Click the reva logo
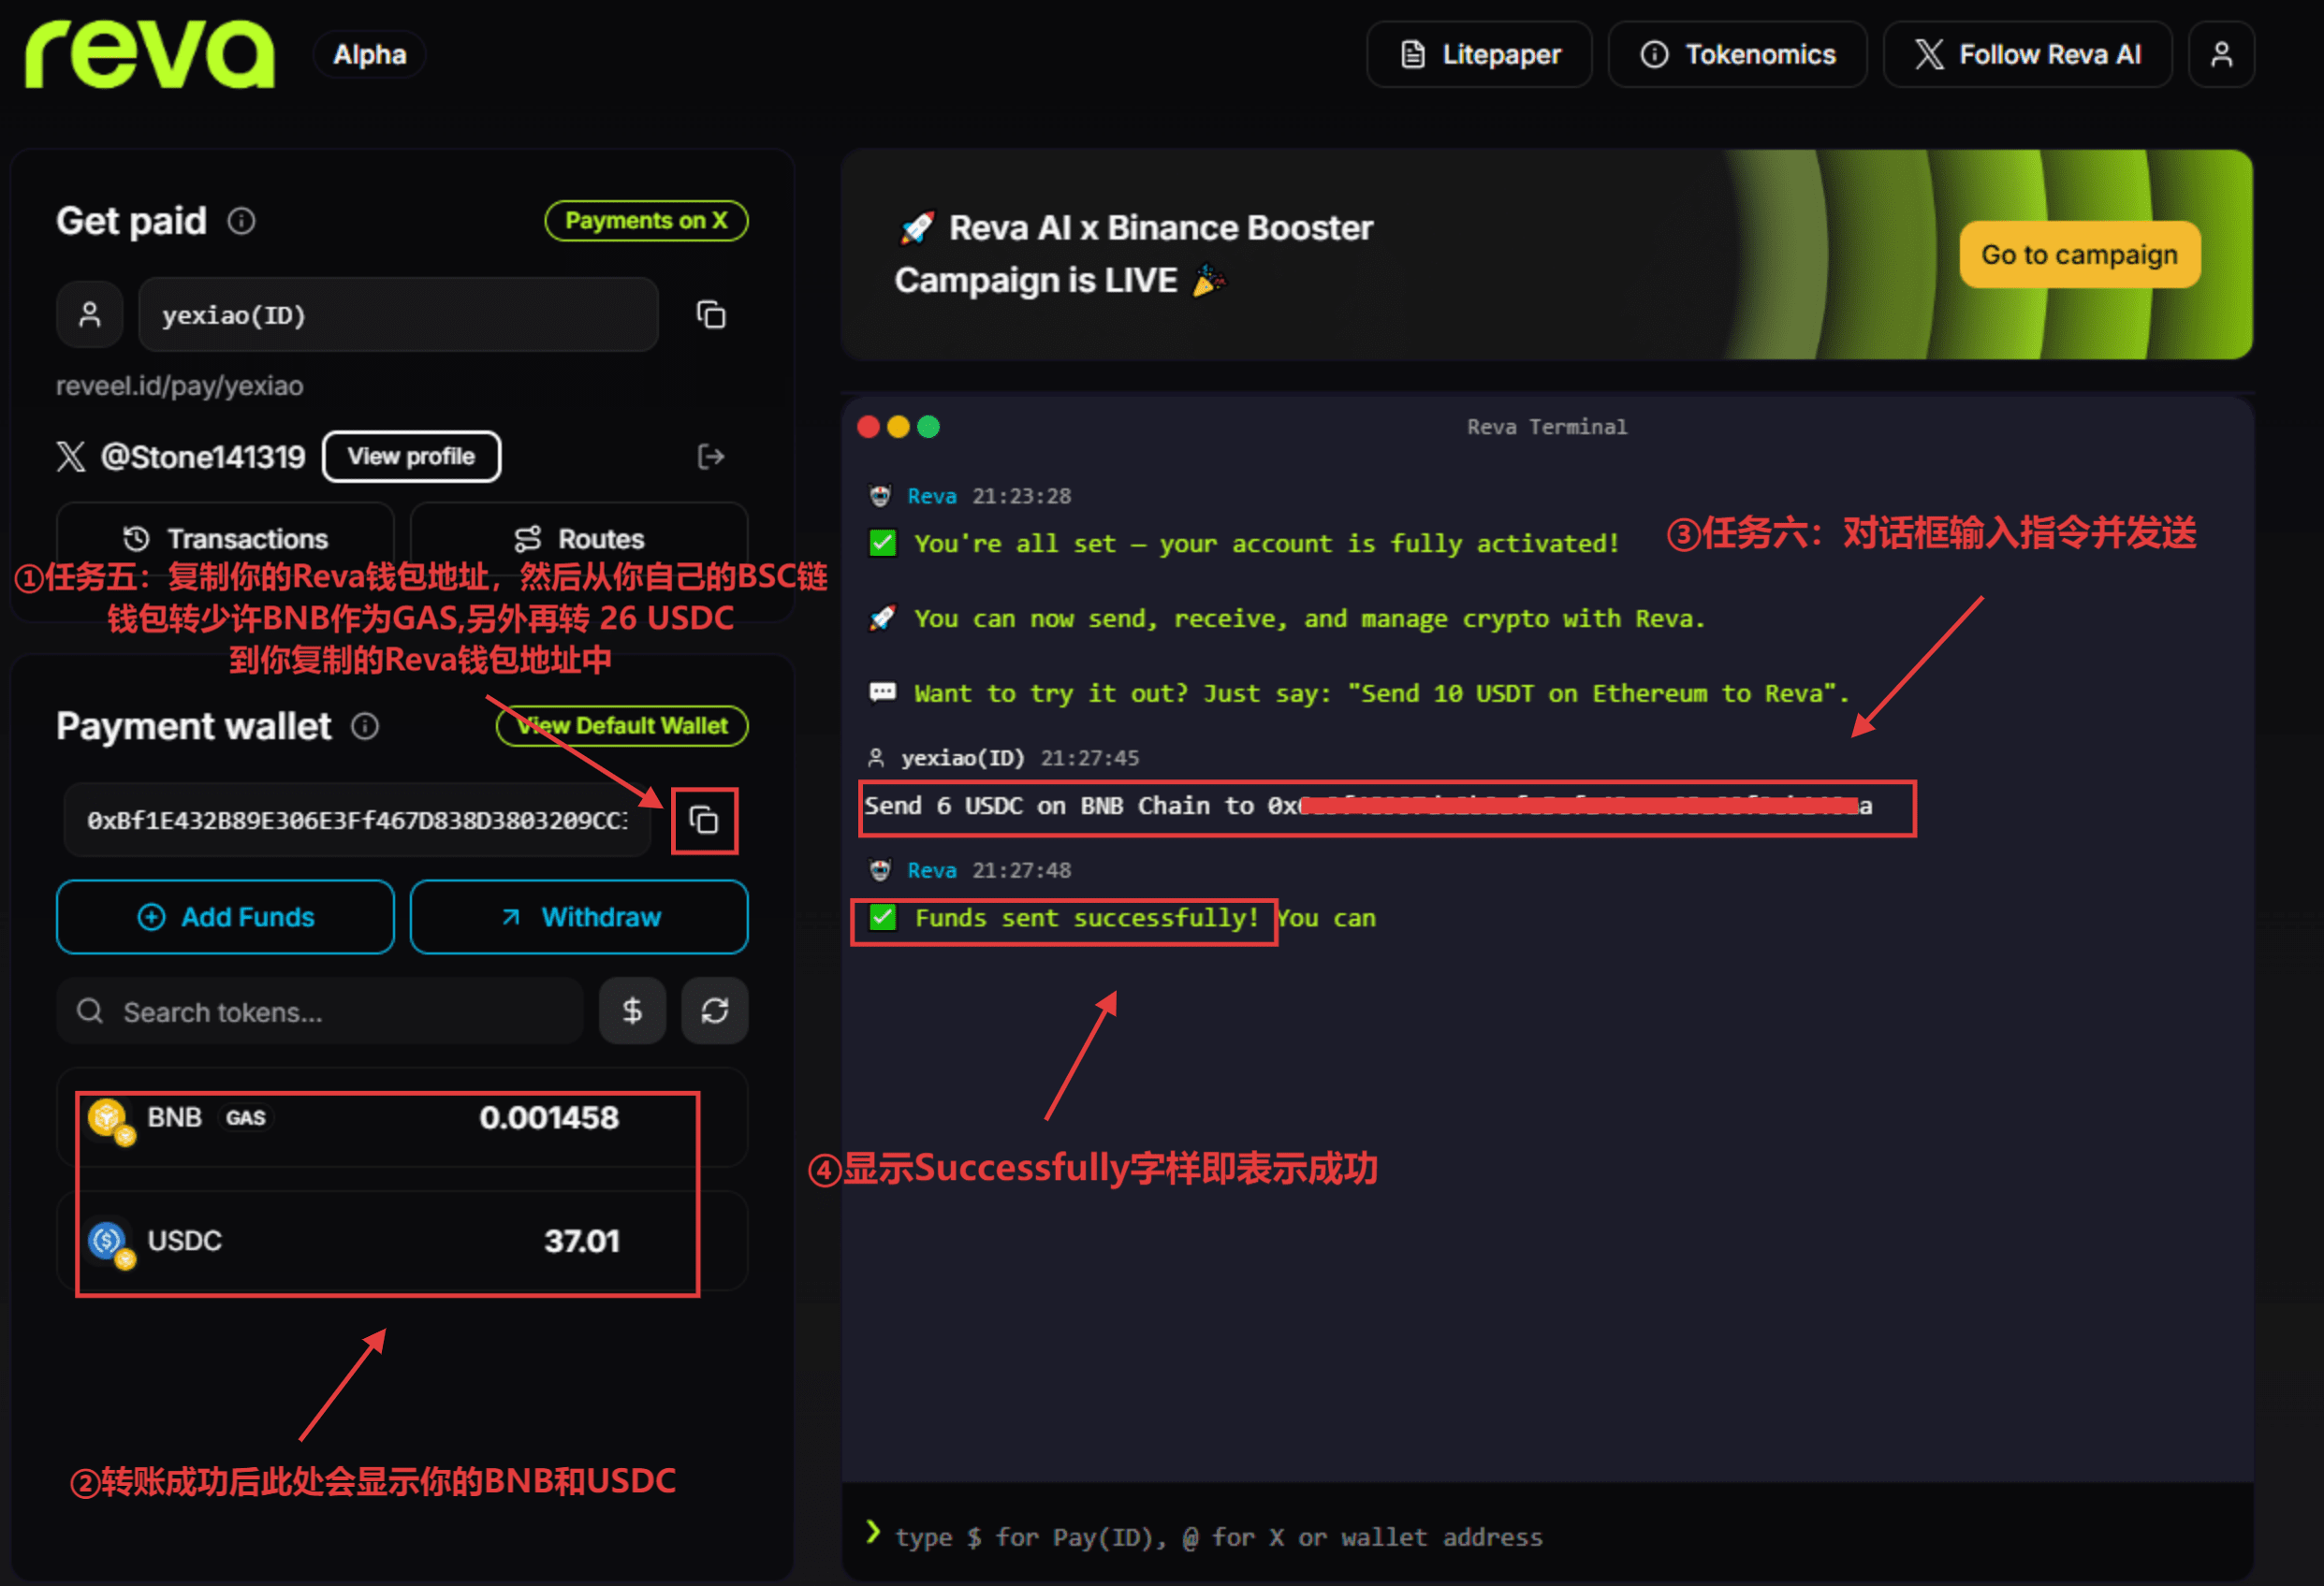Viewport: 2324px width, 1586px height. (150, 54)
